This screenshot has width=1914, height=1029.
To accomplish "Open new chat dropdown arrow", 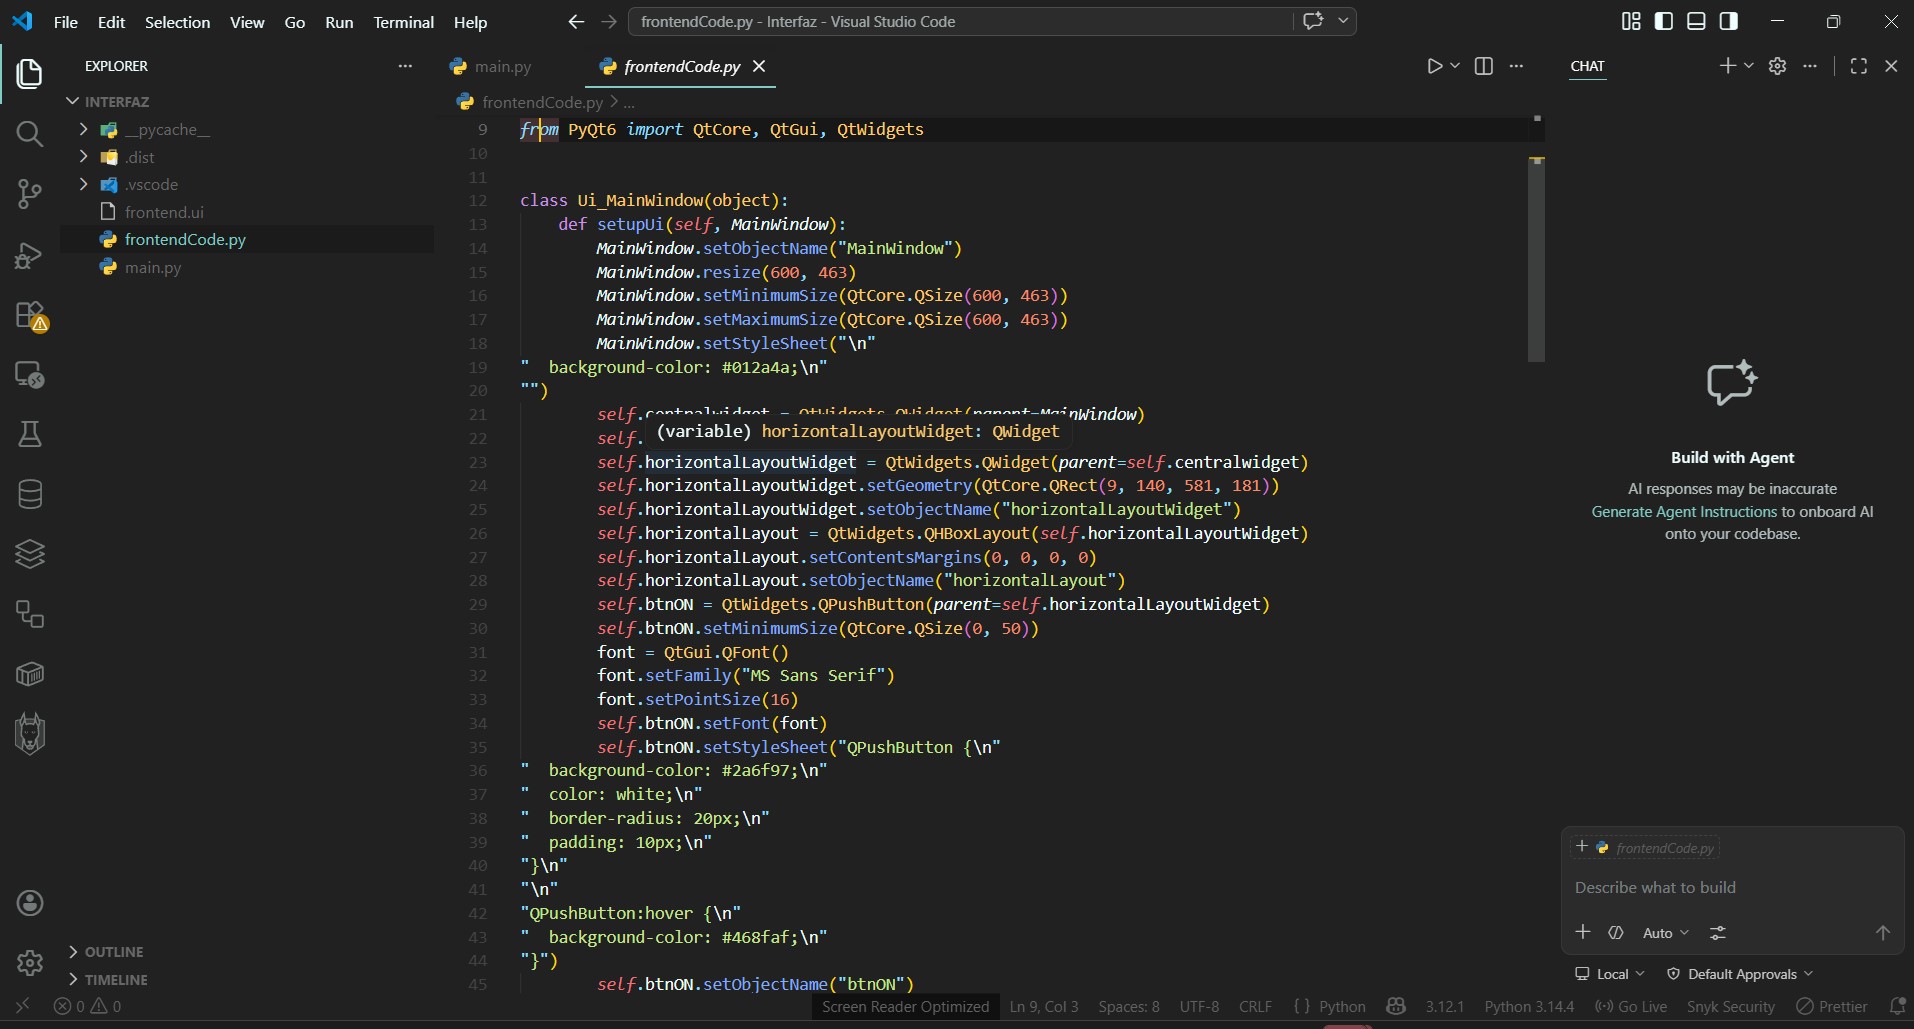I will pyautogui.click(x=1748, y=66).
